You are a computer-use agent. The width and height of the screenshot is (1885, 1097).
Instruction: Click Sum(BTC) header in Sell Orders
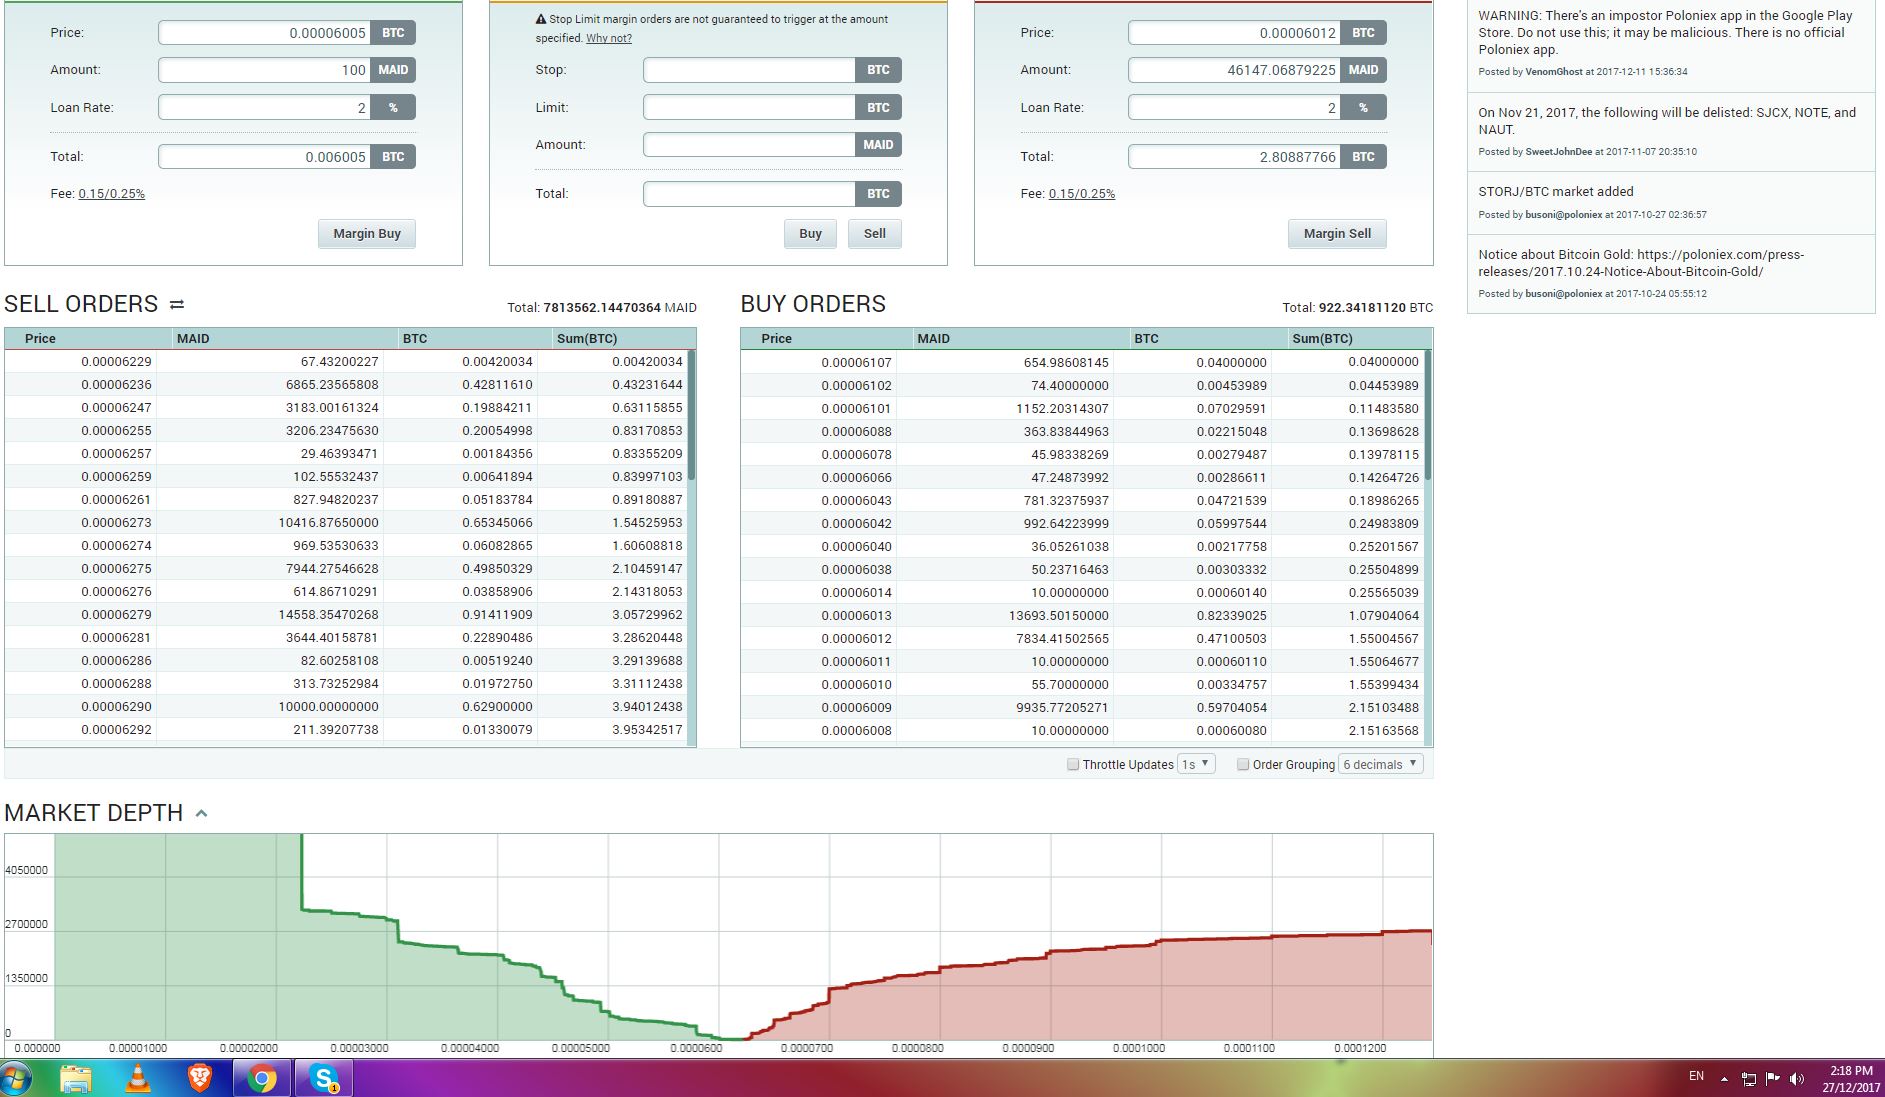click(586, 339)
